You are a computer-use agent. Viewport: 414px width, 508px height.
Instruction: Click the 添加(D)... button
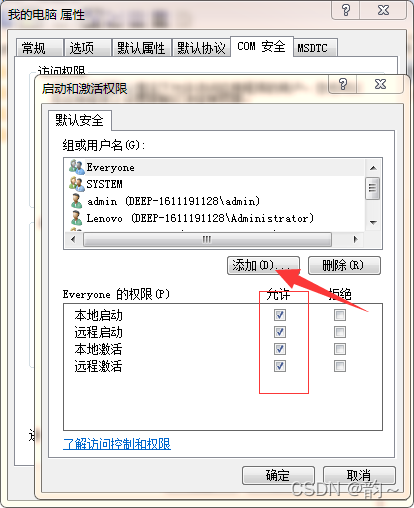point(263,265)
